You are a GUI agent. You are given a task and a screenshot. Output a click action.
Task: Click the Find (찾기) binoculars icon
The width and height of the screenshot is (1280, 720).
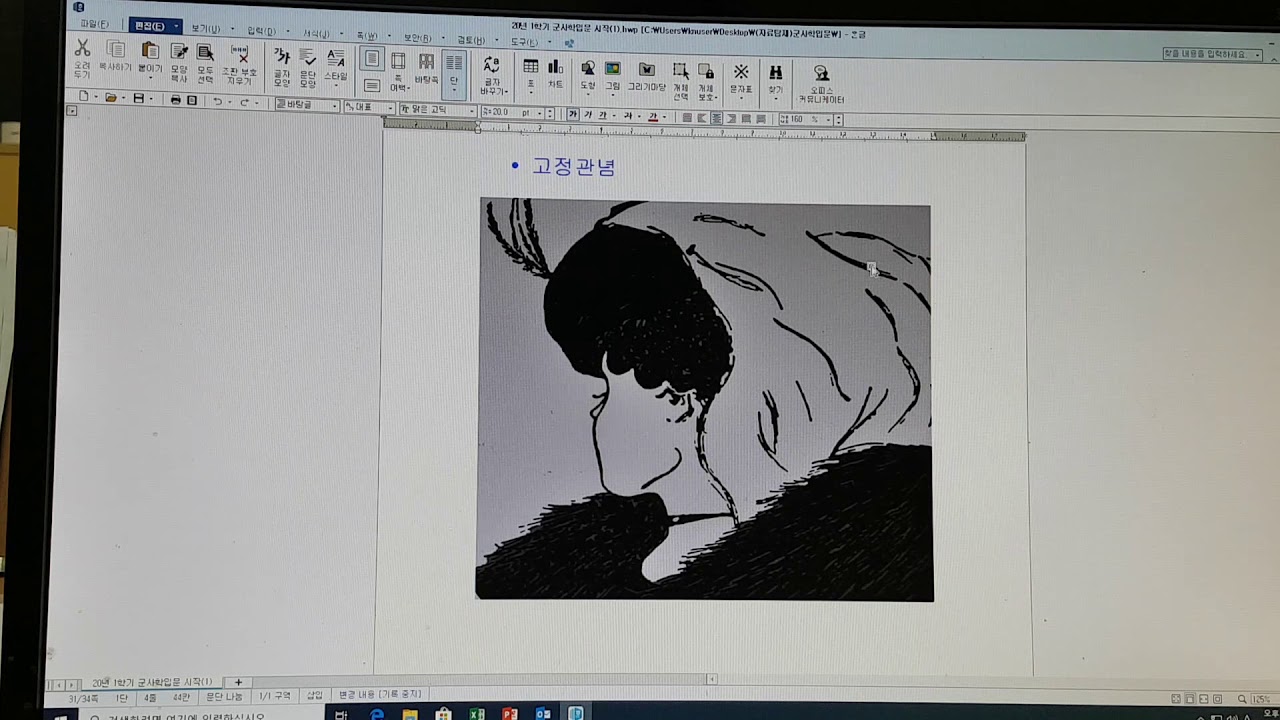point(775,72)
